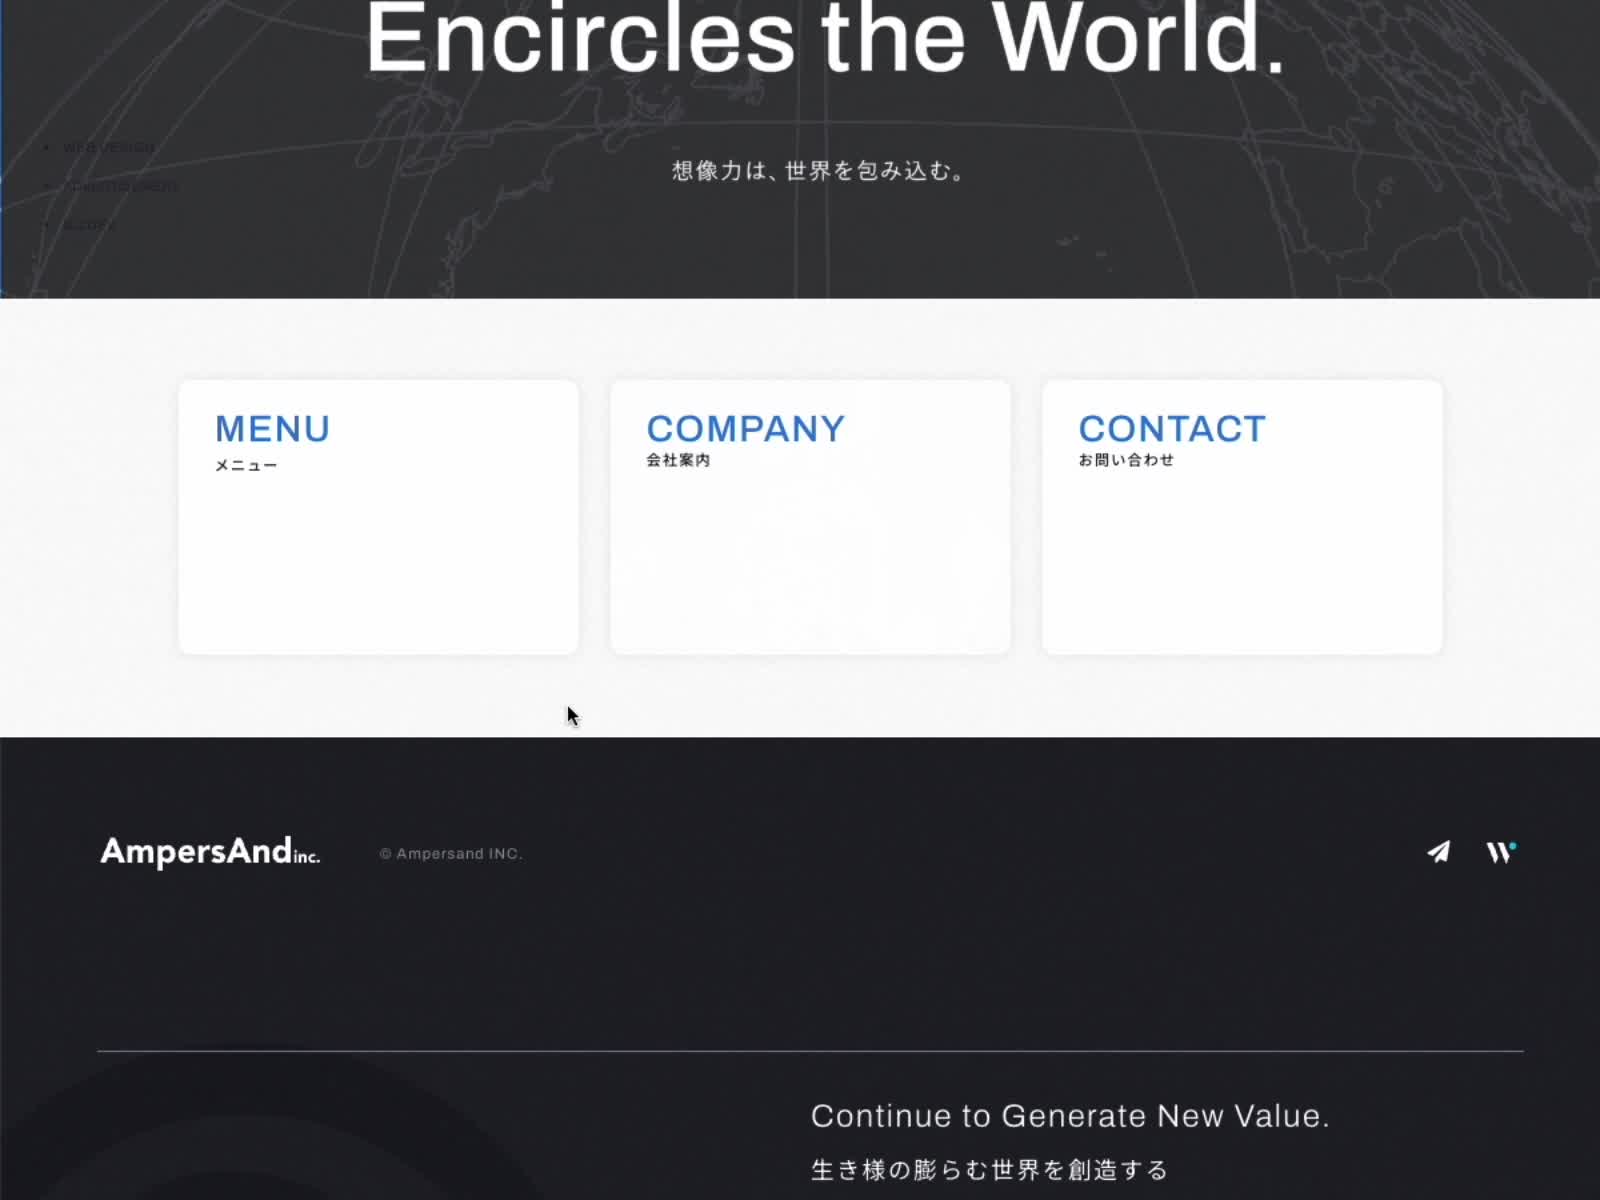This screenshot has height=1200, width=1600.
Task: Click the faint WEB DESIGN list item
Action: 108,148
